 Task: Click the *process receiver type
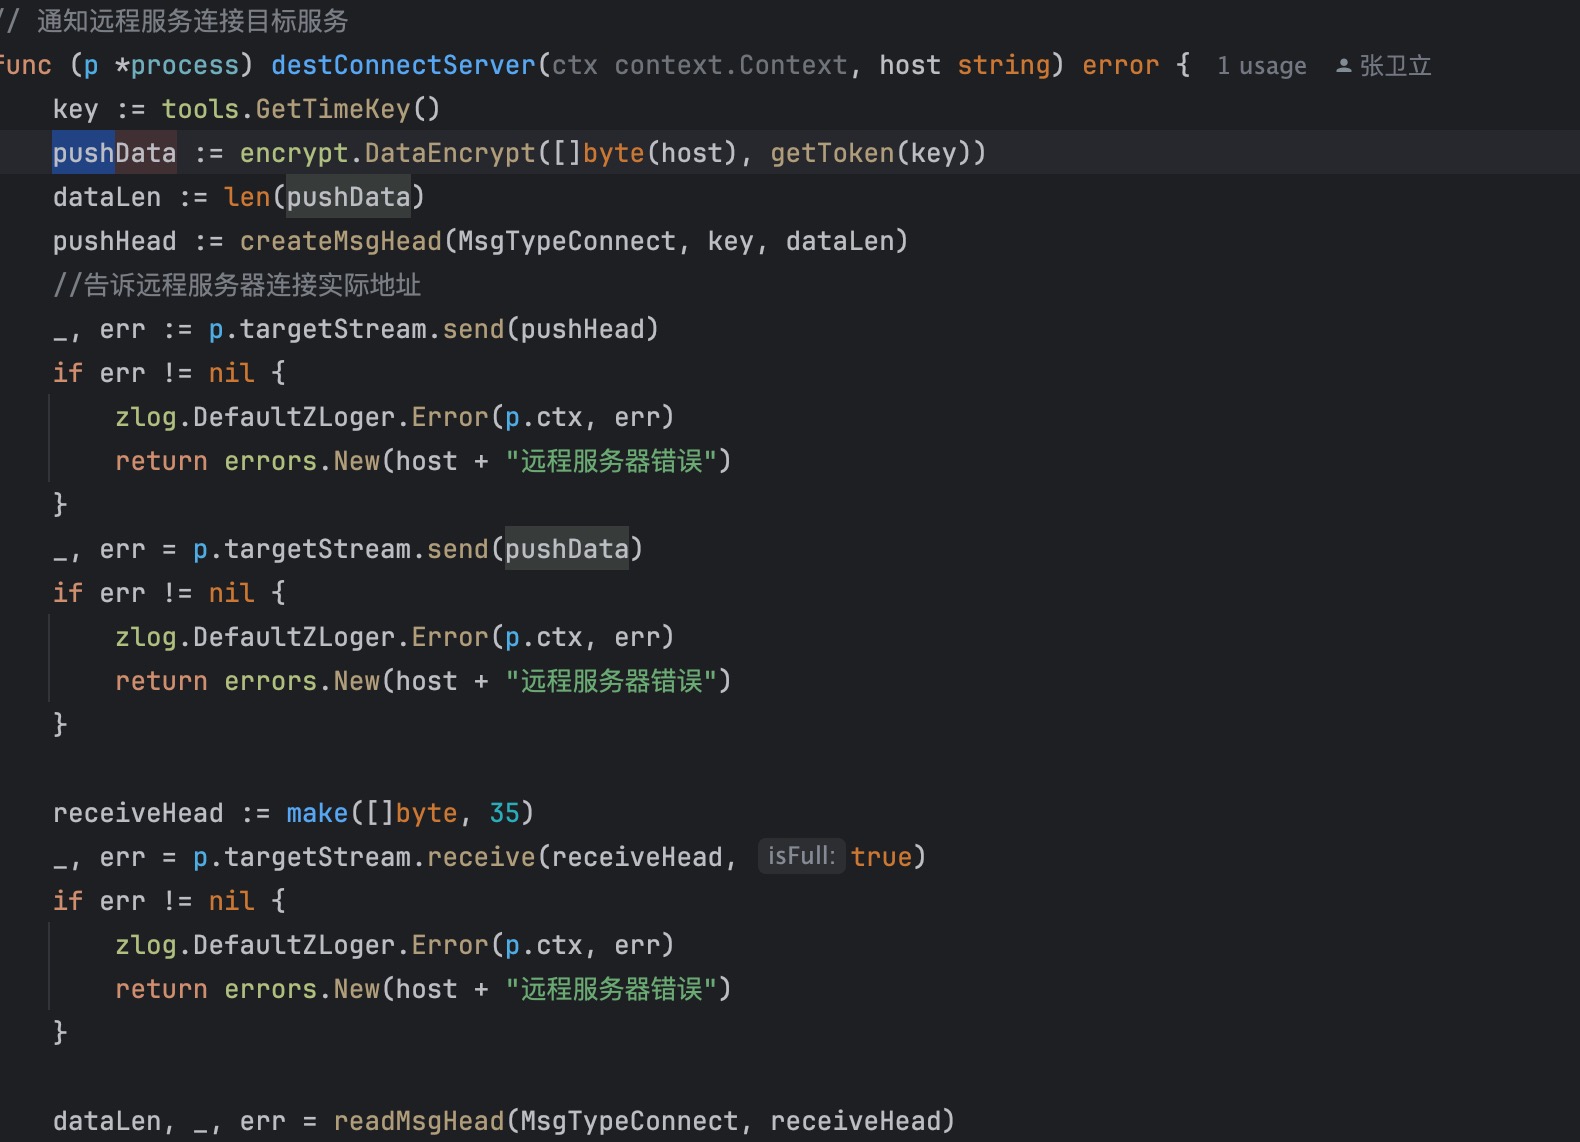coord(177,65)
